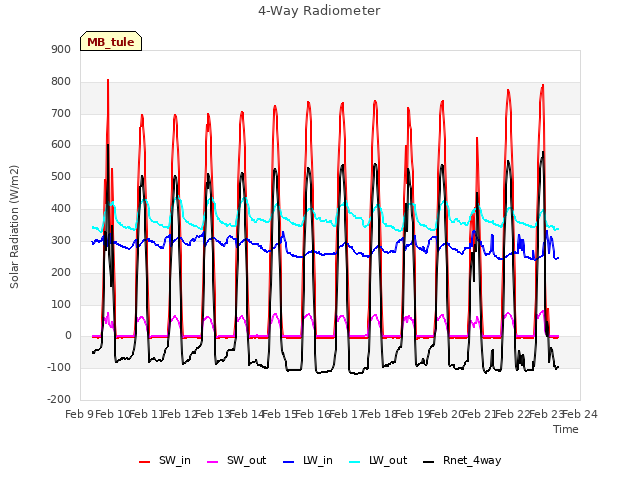Toggle the Rnet_4way legend entry

pos(462,460)
